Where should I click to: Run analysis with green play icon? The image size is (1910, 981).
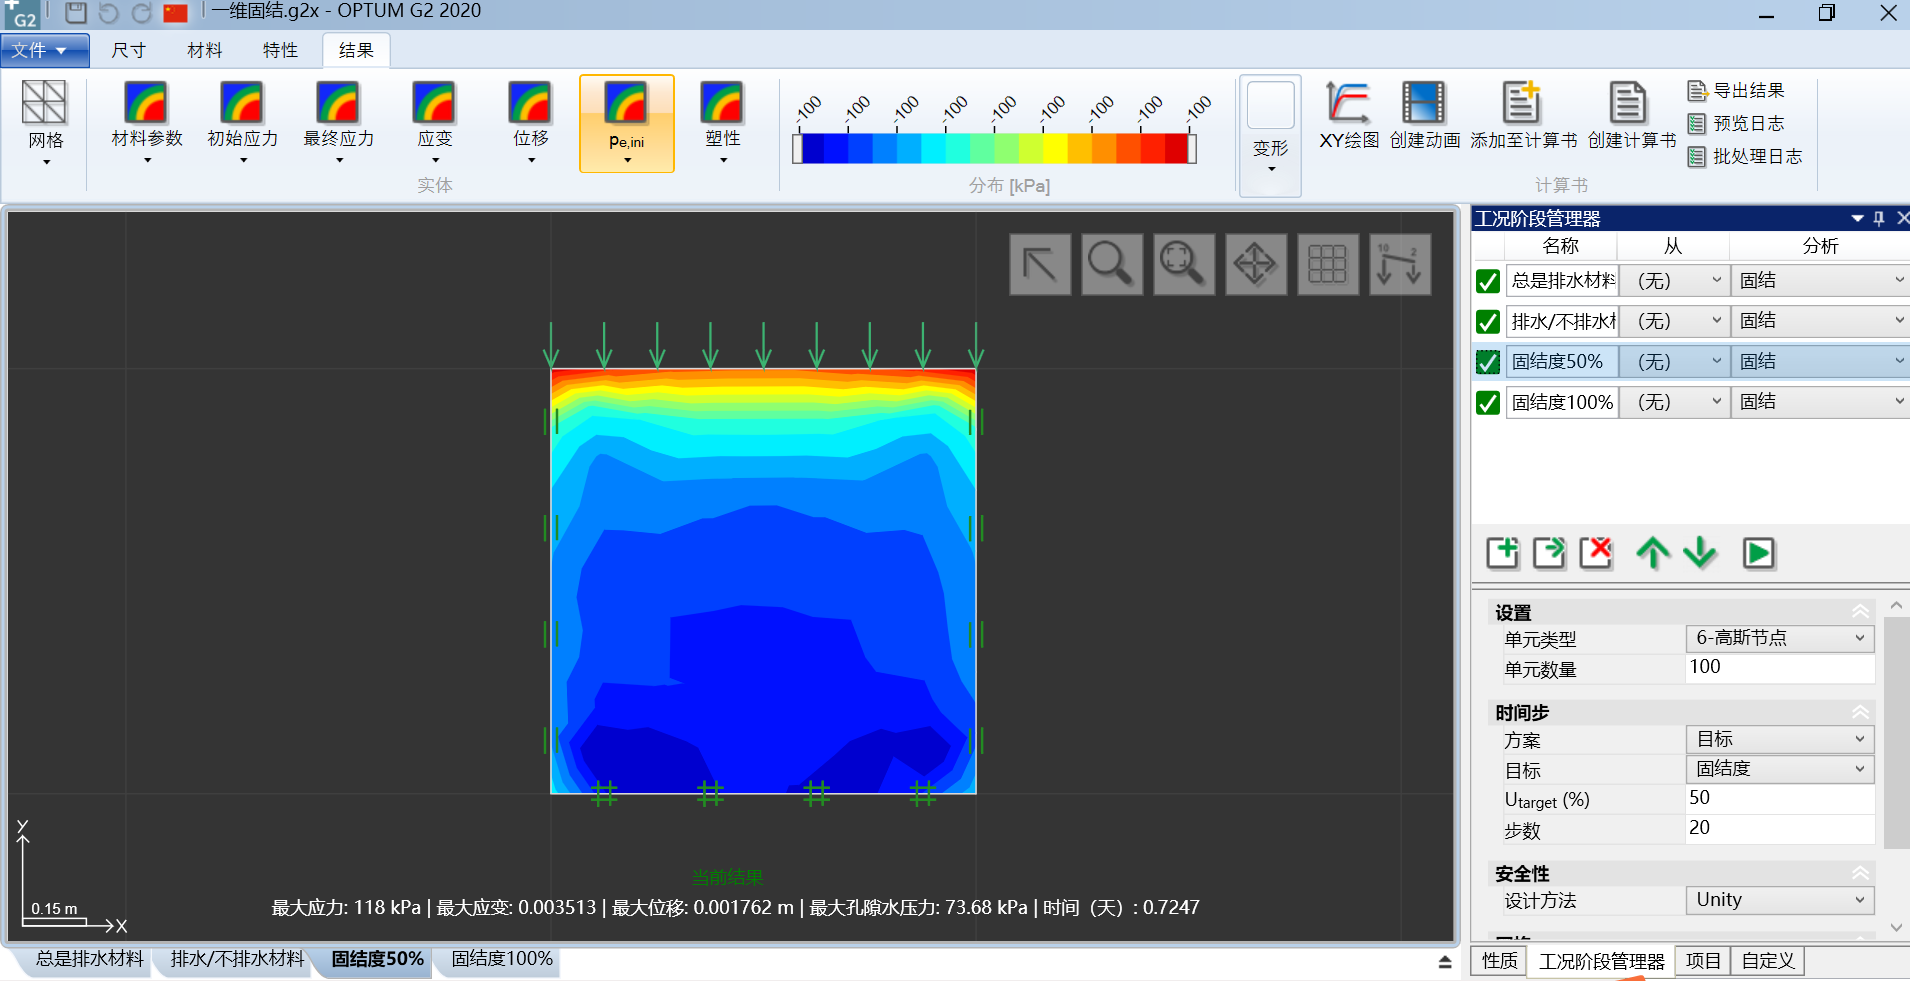point(1758,553)
